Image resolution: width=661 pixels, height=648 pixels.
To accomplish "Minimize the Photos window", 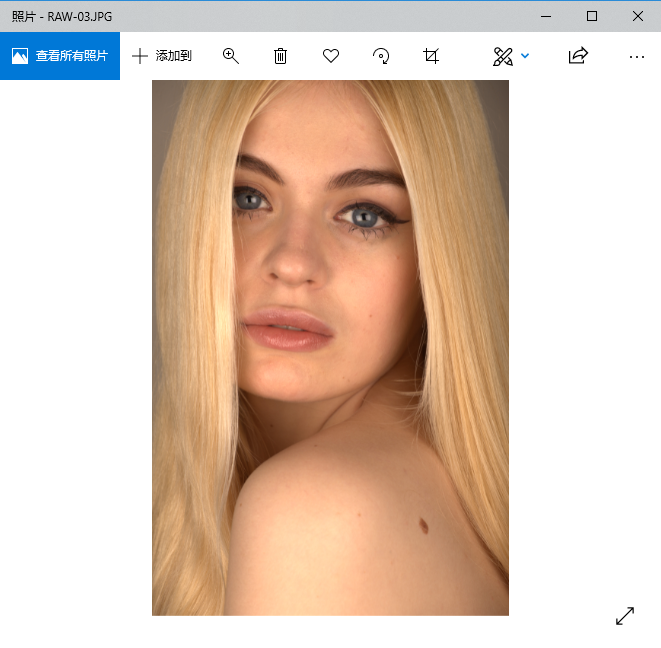I will (546, 16).
